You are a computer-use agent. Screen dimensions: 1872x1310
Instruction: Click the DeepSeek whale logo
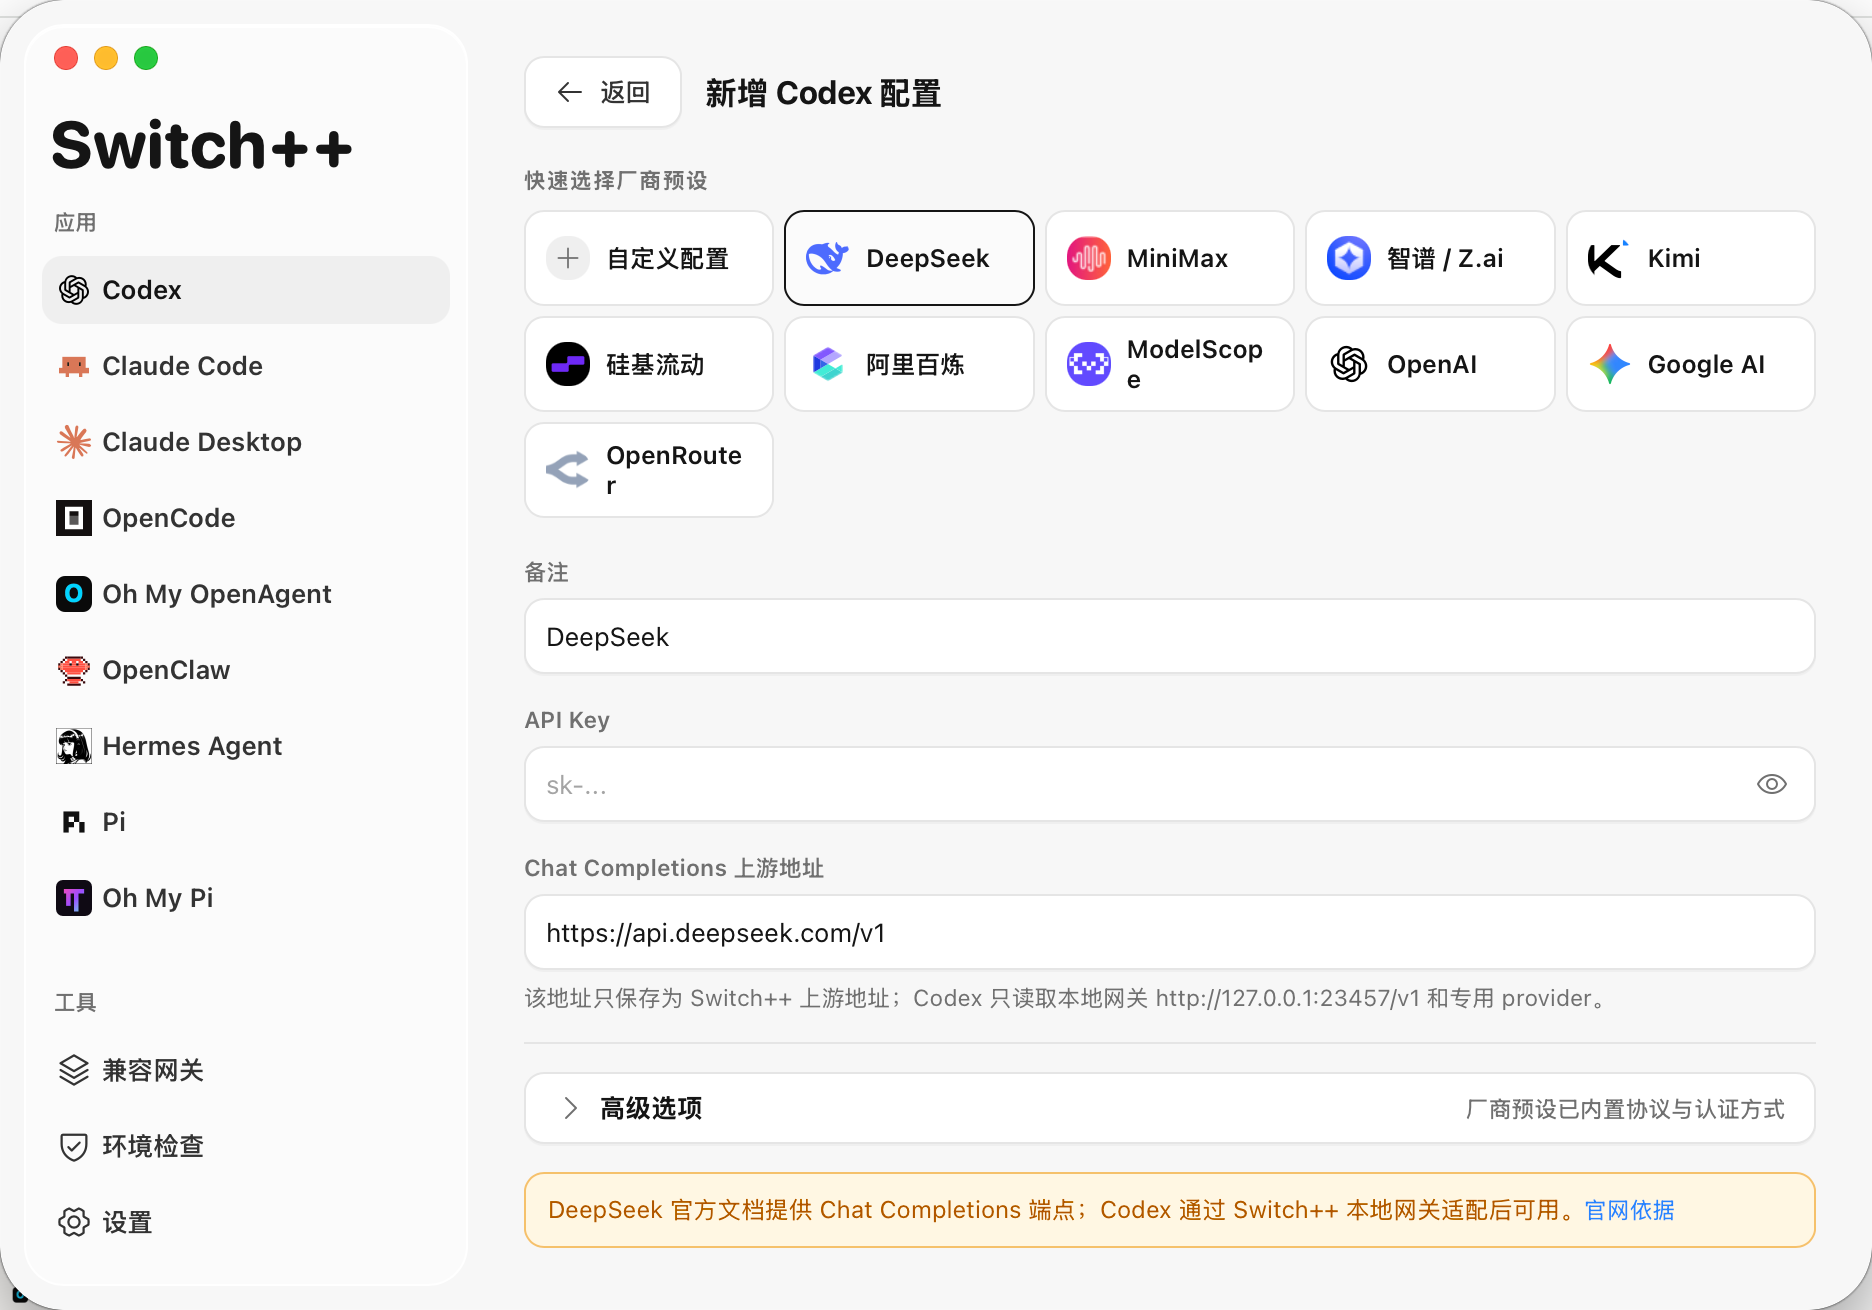(x=828, y=258)
